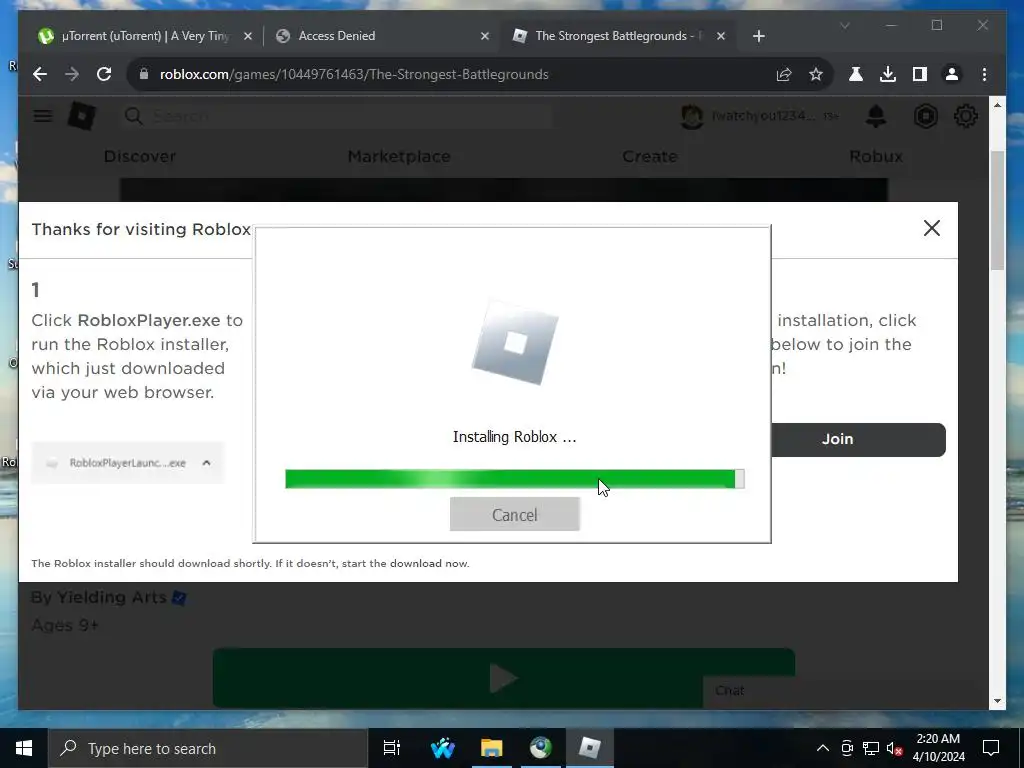Open File Explorer from the taskbar
Screen dimensions: 1024x768
click(x=492, y=748)
